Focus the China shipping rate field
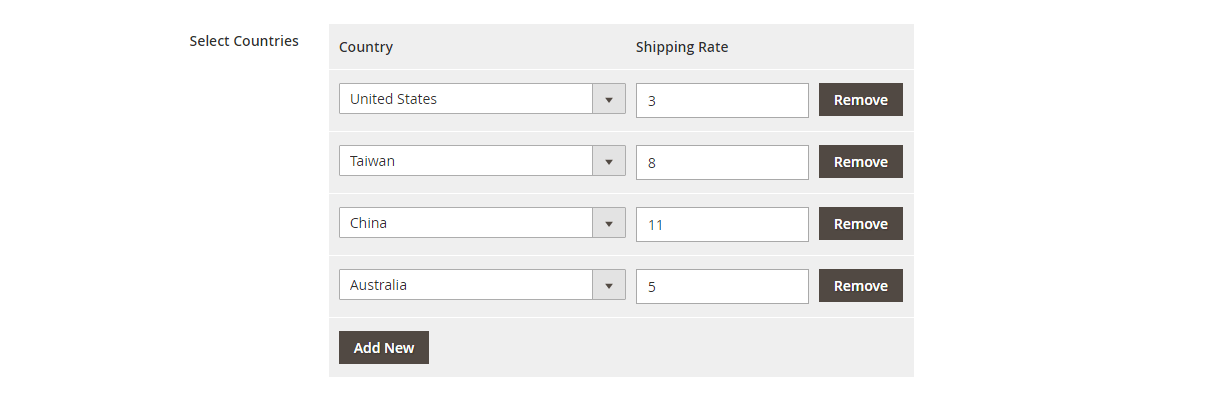Viewport: 1224px width, 403px height. coord(721,224)
